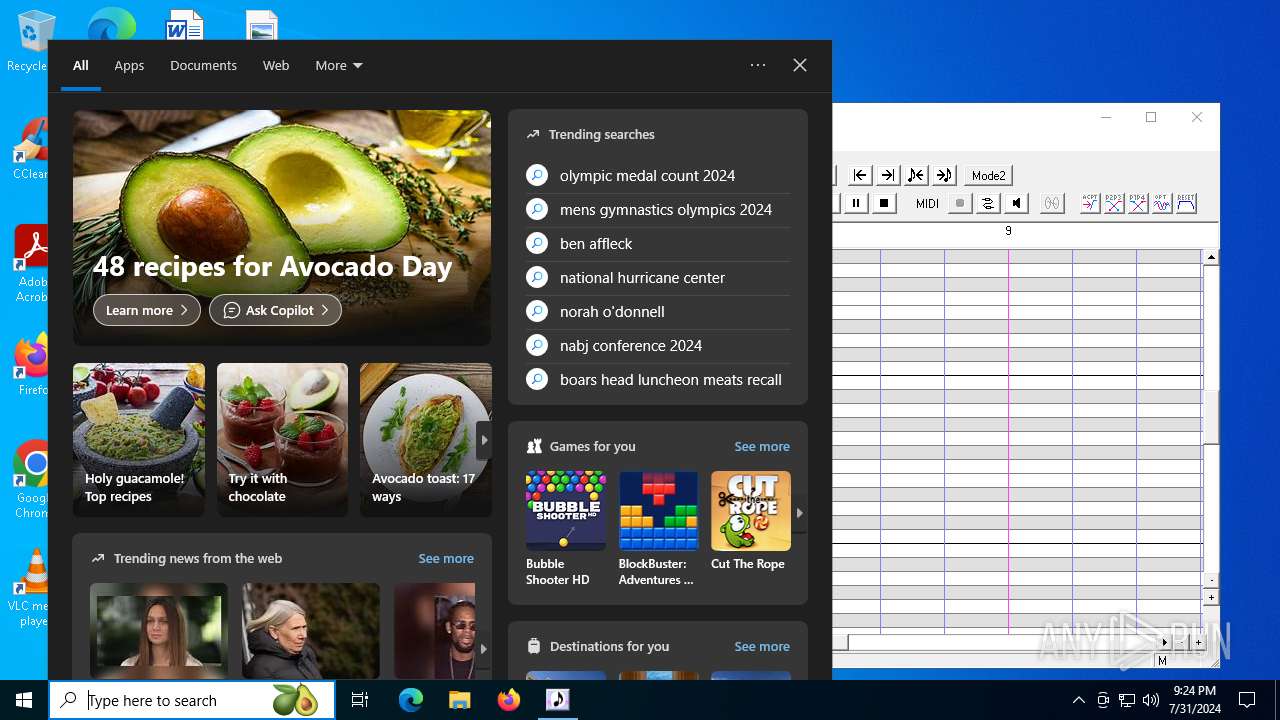This screenshot has height=720, width=1280.
Task: Click the music app taskbar icon
Action: pyautogui.click(x=557, y=700)
